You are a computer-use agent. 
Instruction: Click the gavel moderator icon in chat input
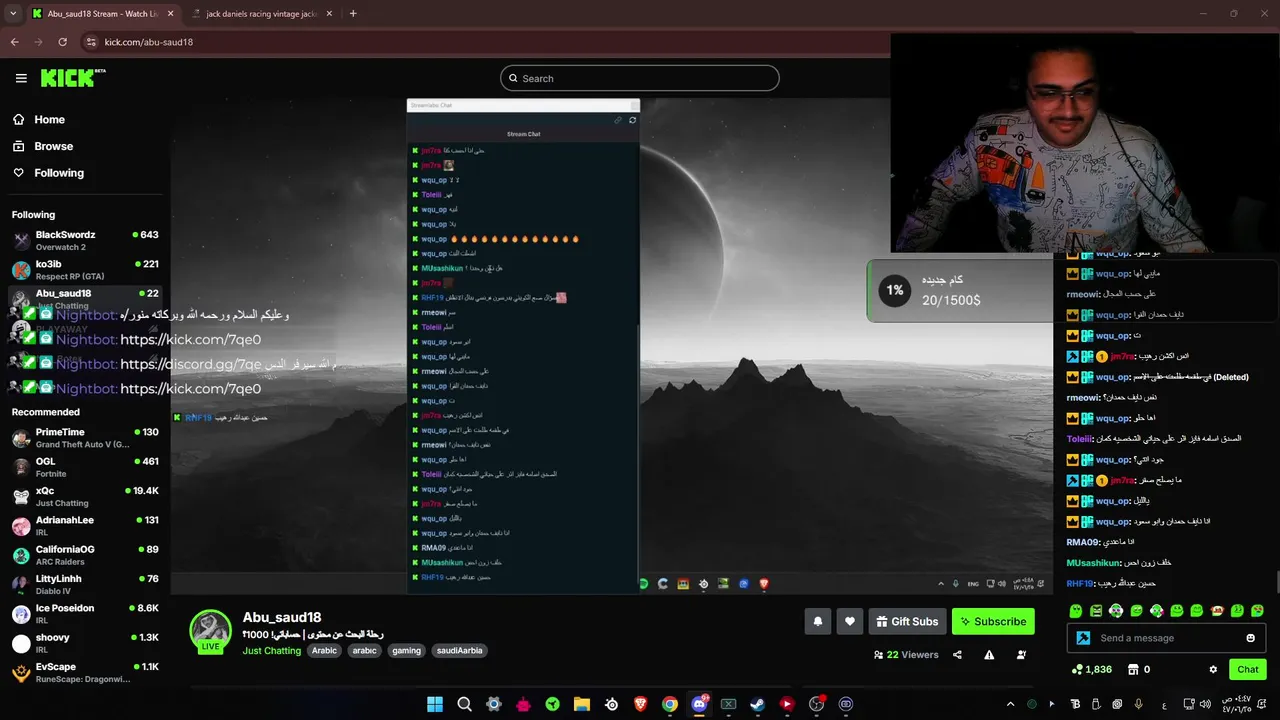coord(1083,638)
